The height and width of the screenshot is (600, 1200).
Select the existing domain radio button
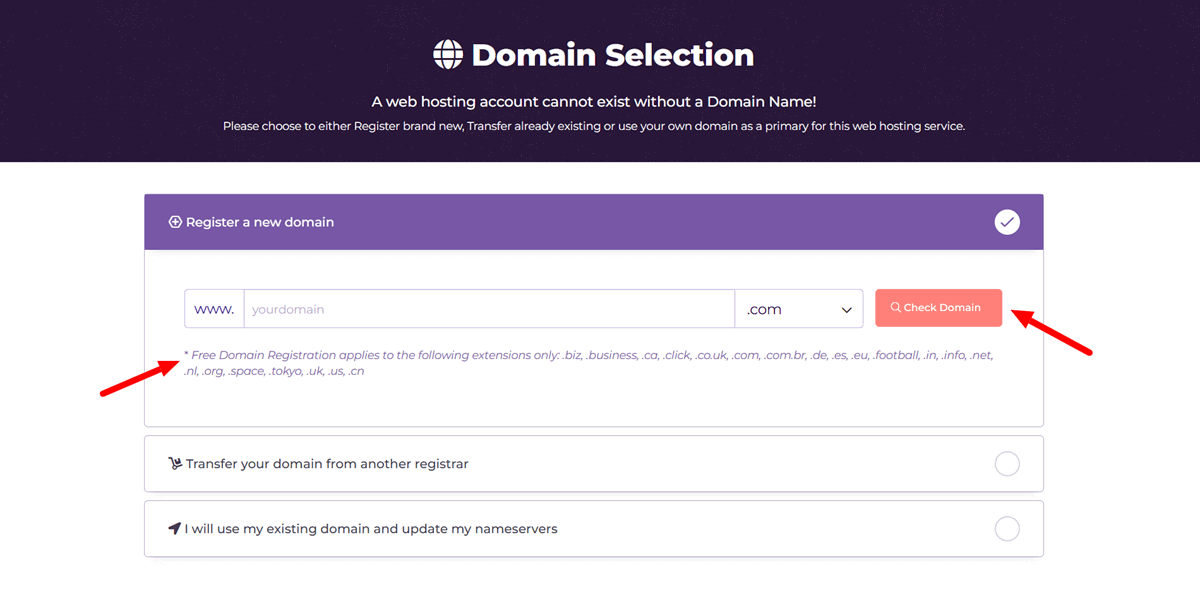1007,528
